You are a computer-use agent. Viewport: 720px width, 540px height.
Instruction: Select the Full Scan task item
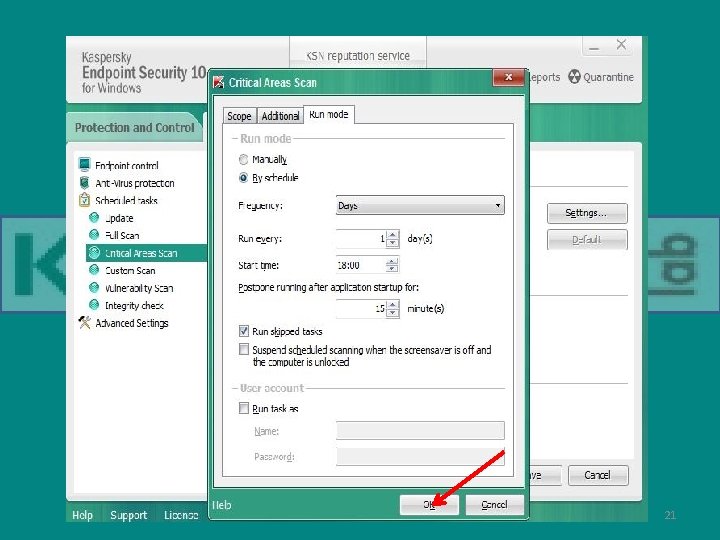122,236
